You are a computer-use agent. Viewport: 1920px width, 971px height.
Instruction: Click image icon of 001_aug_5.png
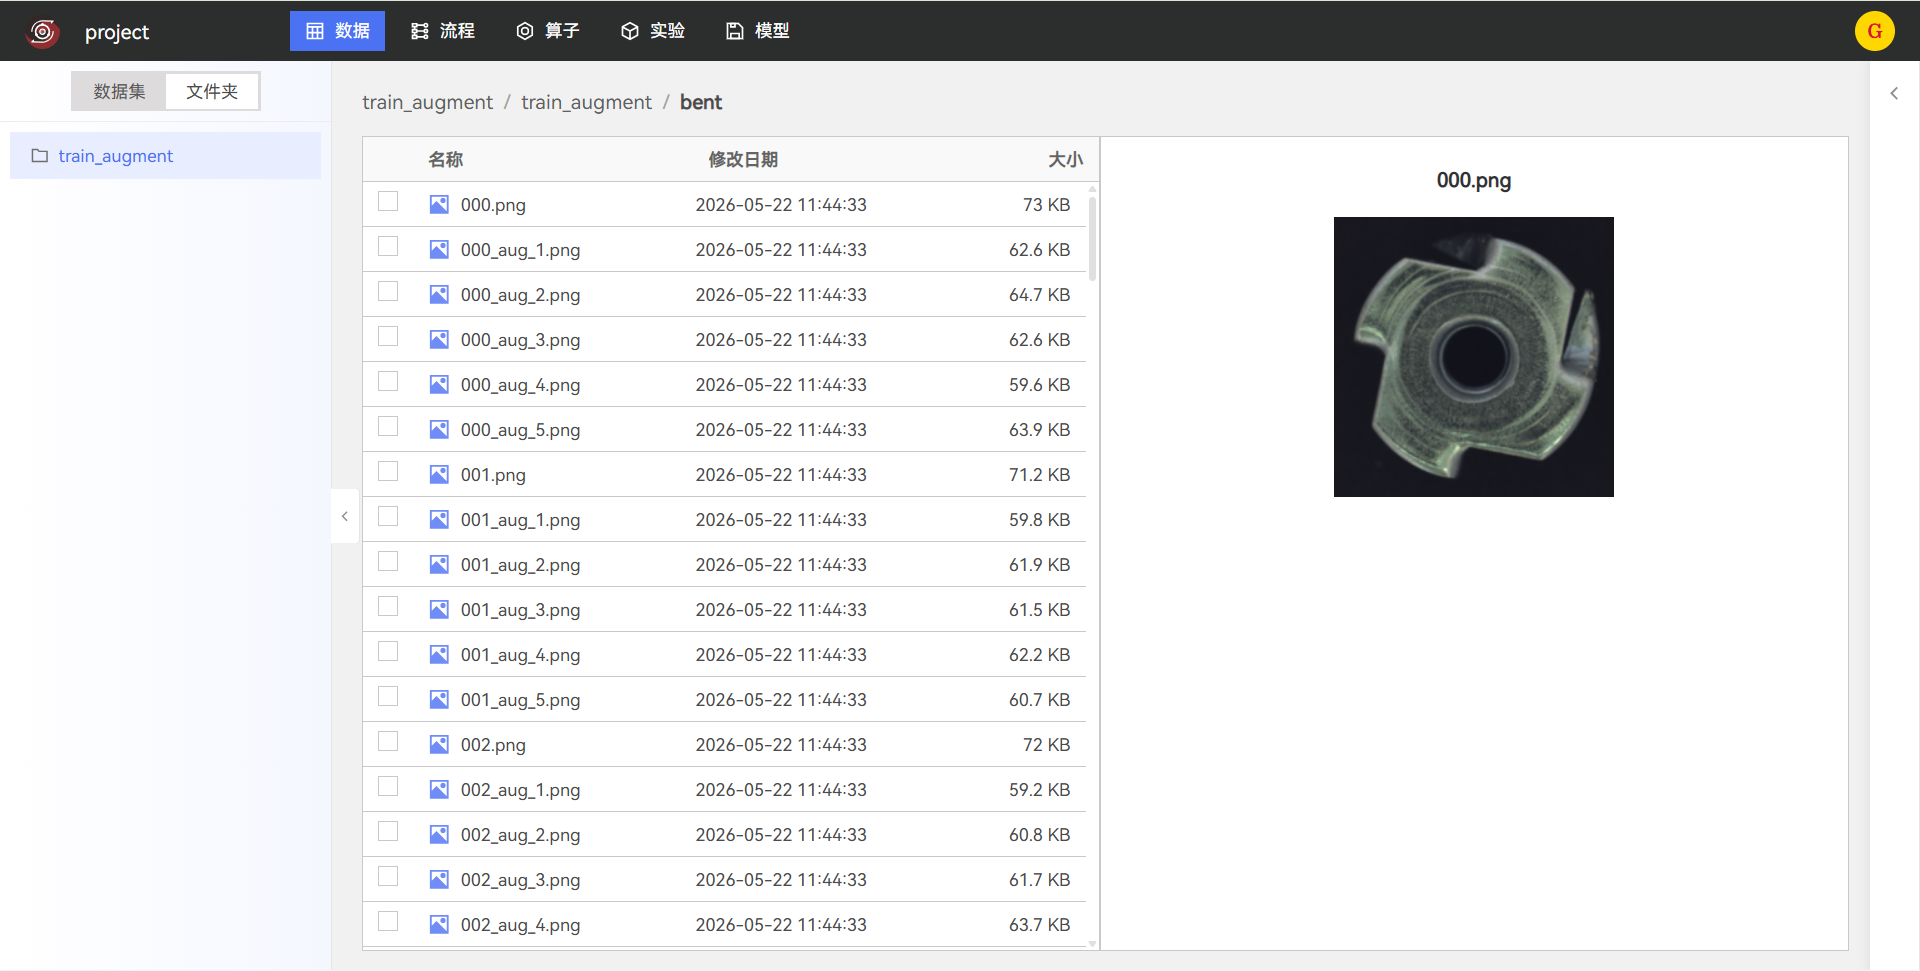439,699
